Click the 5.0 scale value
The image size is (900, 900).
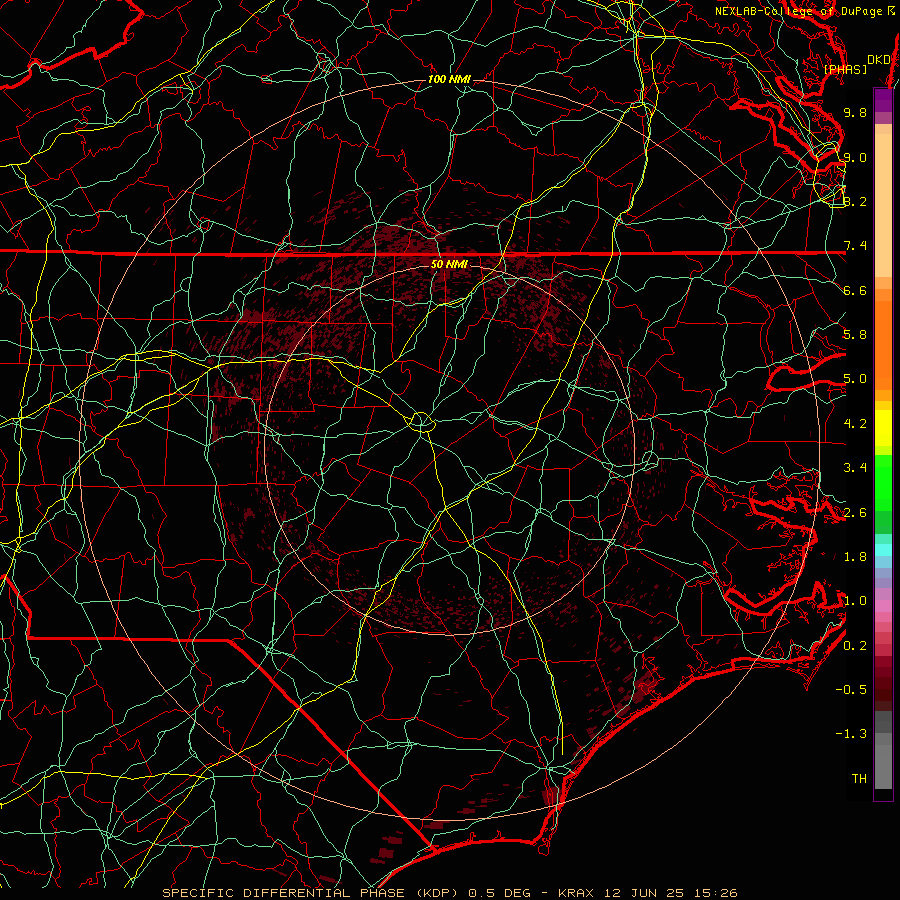[855, 379]
